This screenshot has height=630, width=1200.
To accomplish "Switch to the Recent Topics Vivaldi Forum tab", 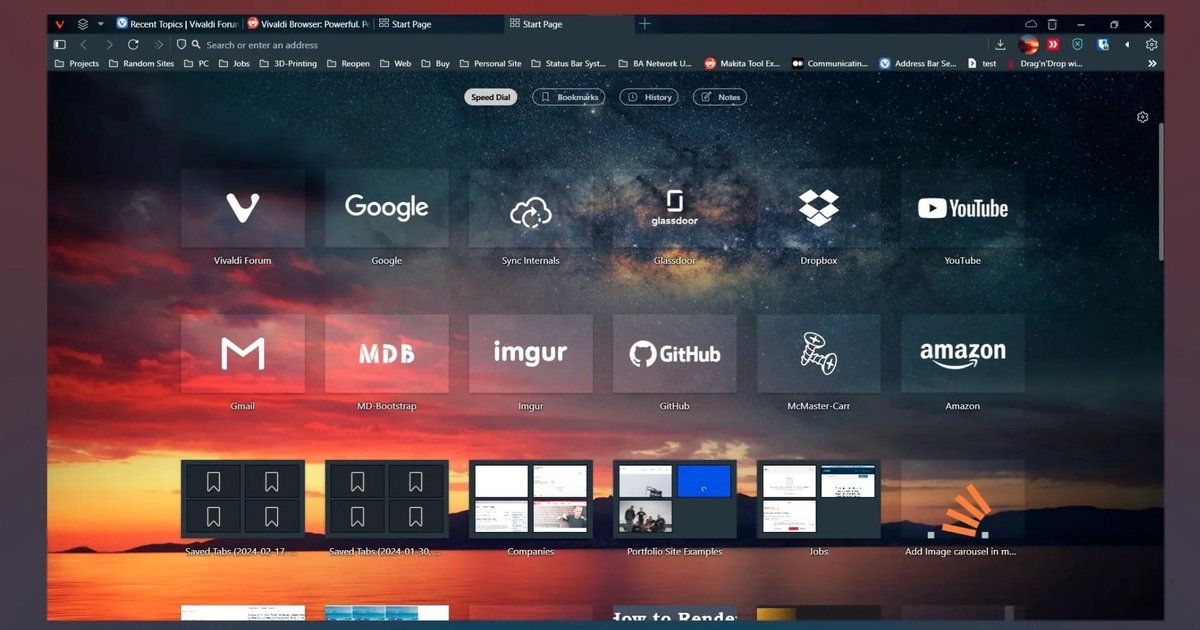I will (177, 24).
